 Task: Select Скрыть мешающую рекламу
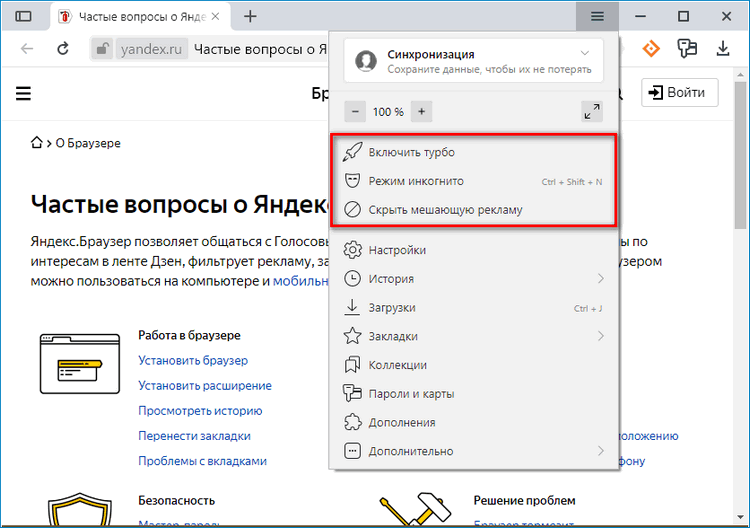coord(474,209)
